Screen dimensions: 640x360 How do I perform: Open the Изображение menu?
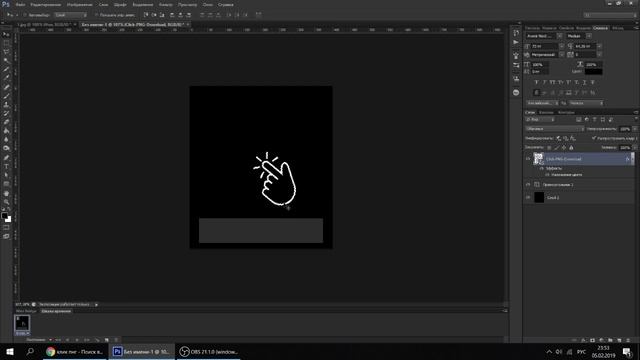click(x=79, y=4)
